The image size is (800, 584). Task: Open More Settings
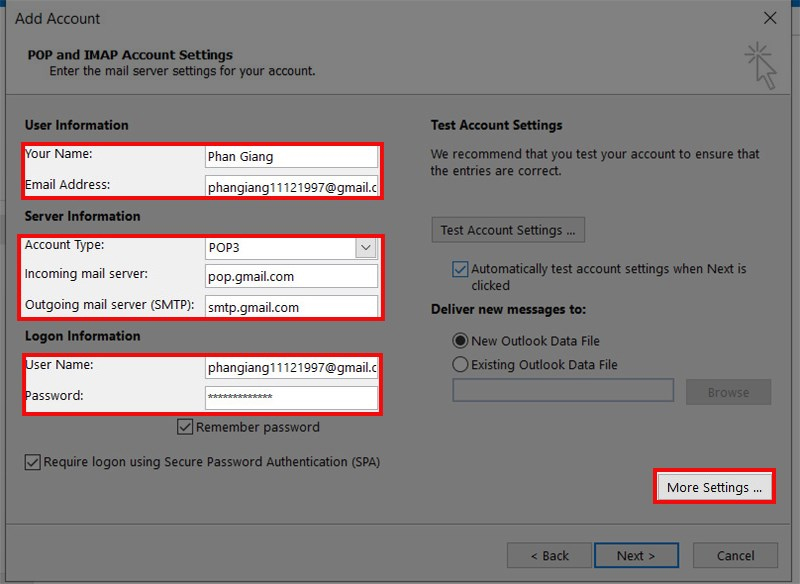click(x=713, y=485)
